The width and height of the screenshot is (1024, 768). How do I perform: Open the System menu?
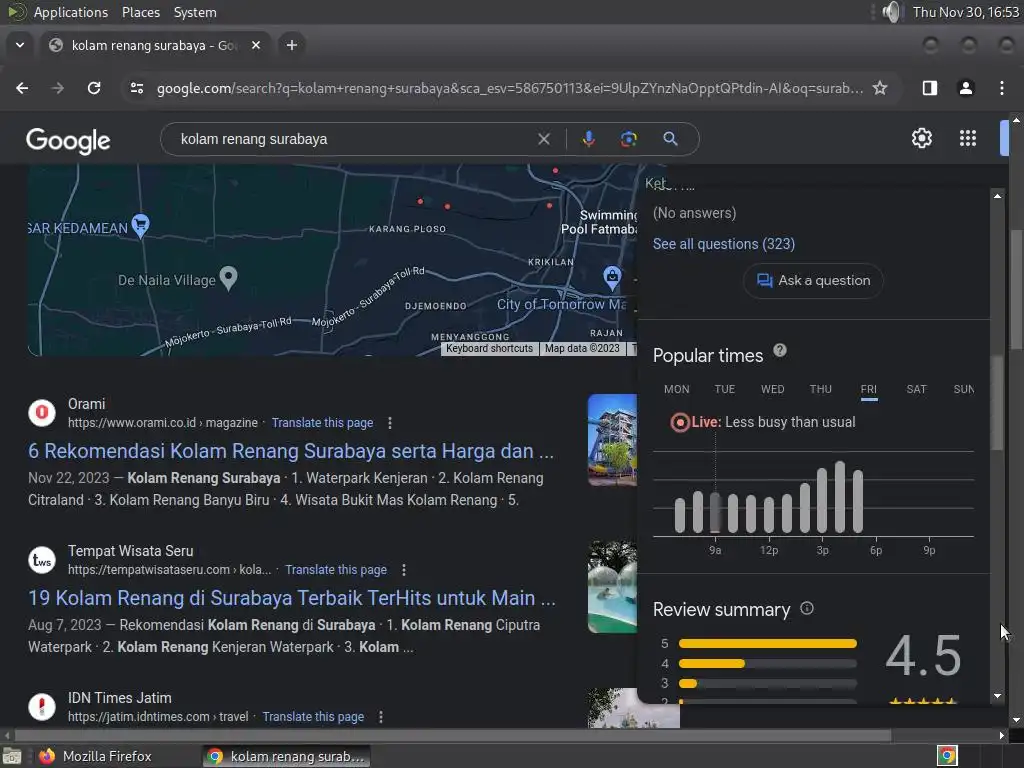click(x=195, y=12)
